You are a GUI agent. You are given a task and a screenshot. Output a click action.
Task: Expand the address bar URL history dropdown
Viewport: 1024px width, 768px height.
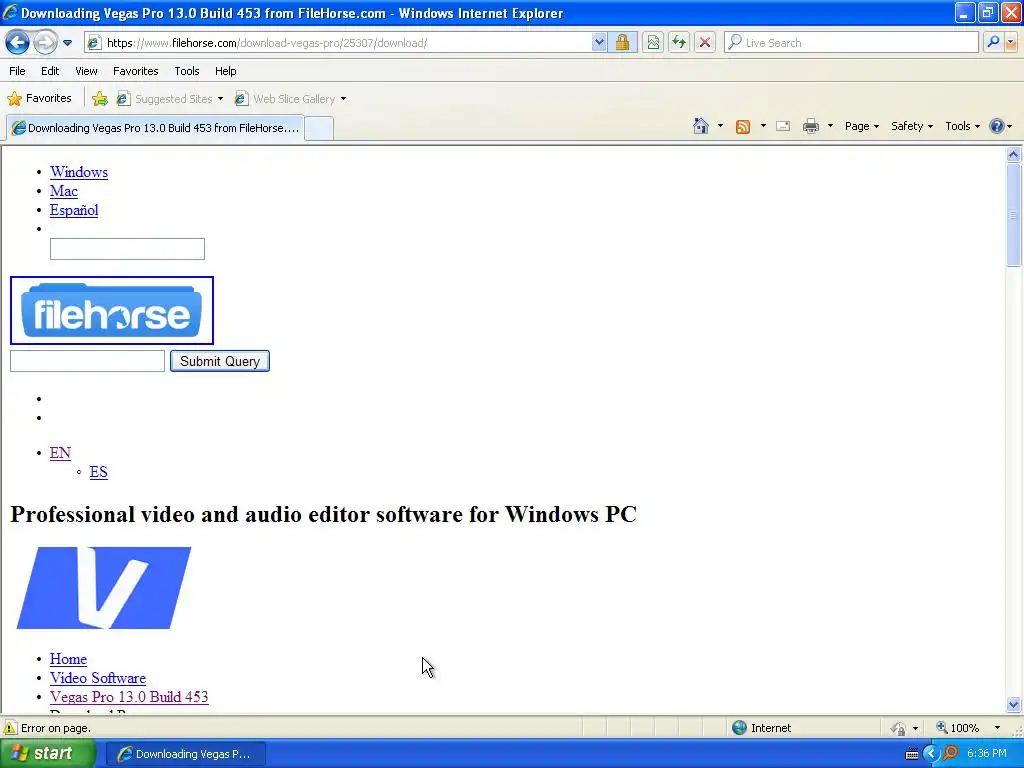pos(599,43)
